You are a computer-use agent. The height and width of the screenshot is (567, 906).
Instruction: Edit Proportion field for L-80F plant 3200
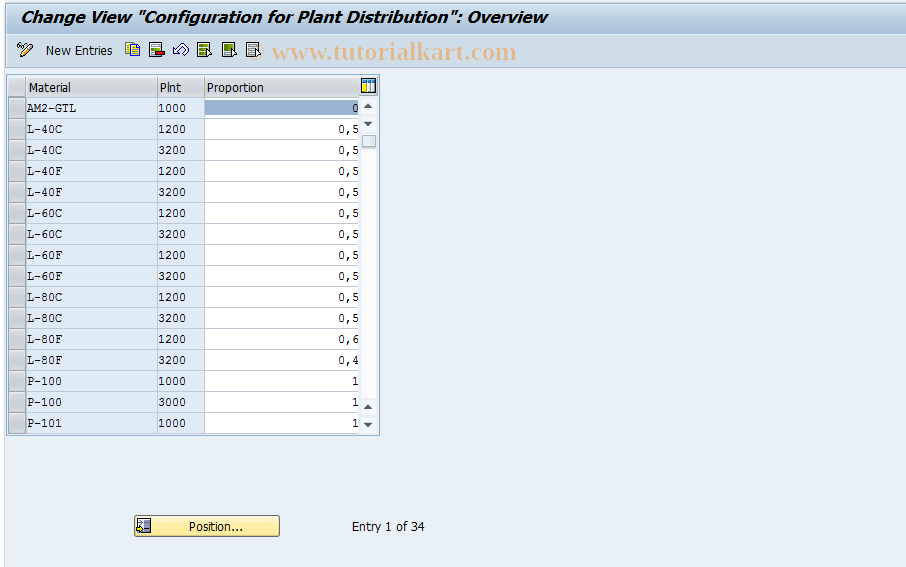(282, 360)
